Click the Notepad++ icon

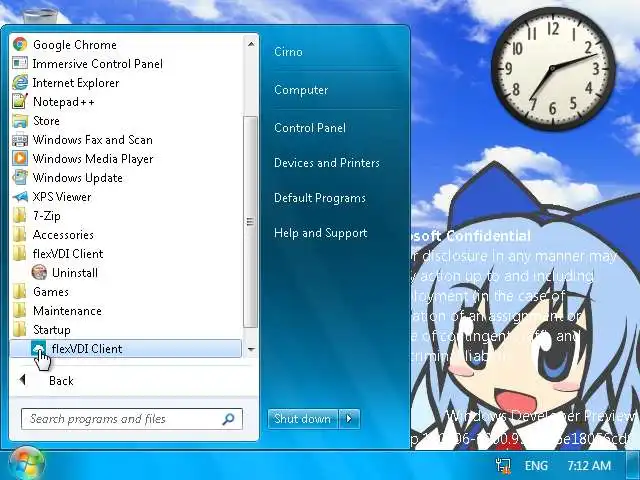(x=20, y=102)
